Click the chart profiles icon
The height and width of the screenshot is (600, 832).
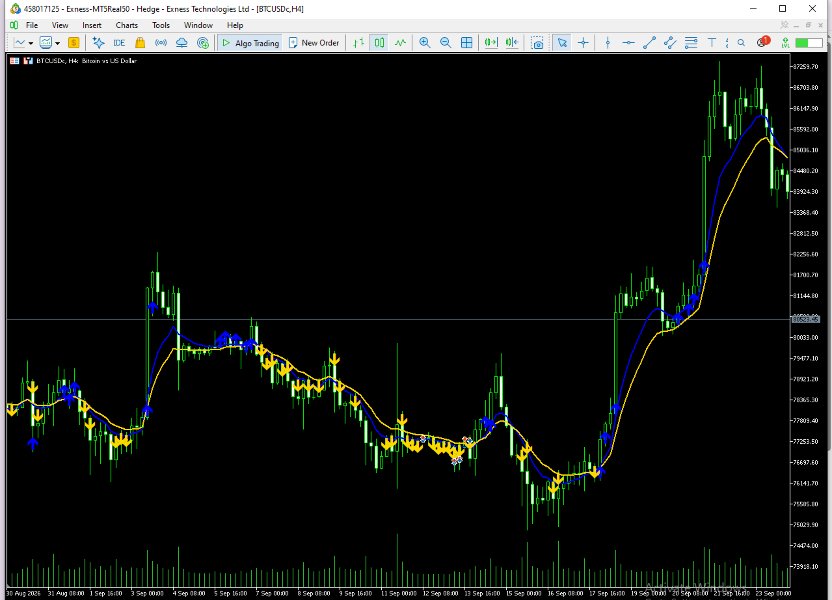46,42
